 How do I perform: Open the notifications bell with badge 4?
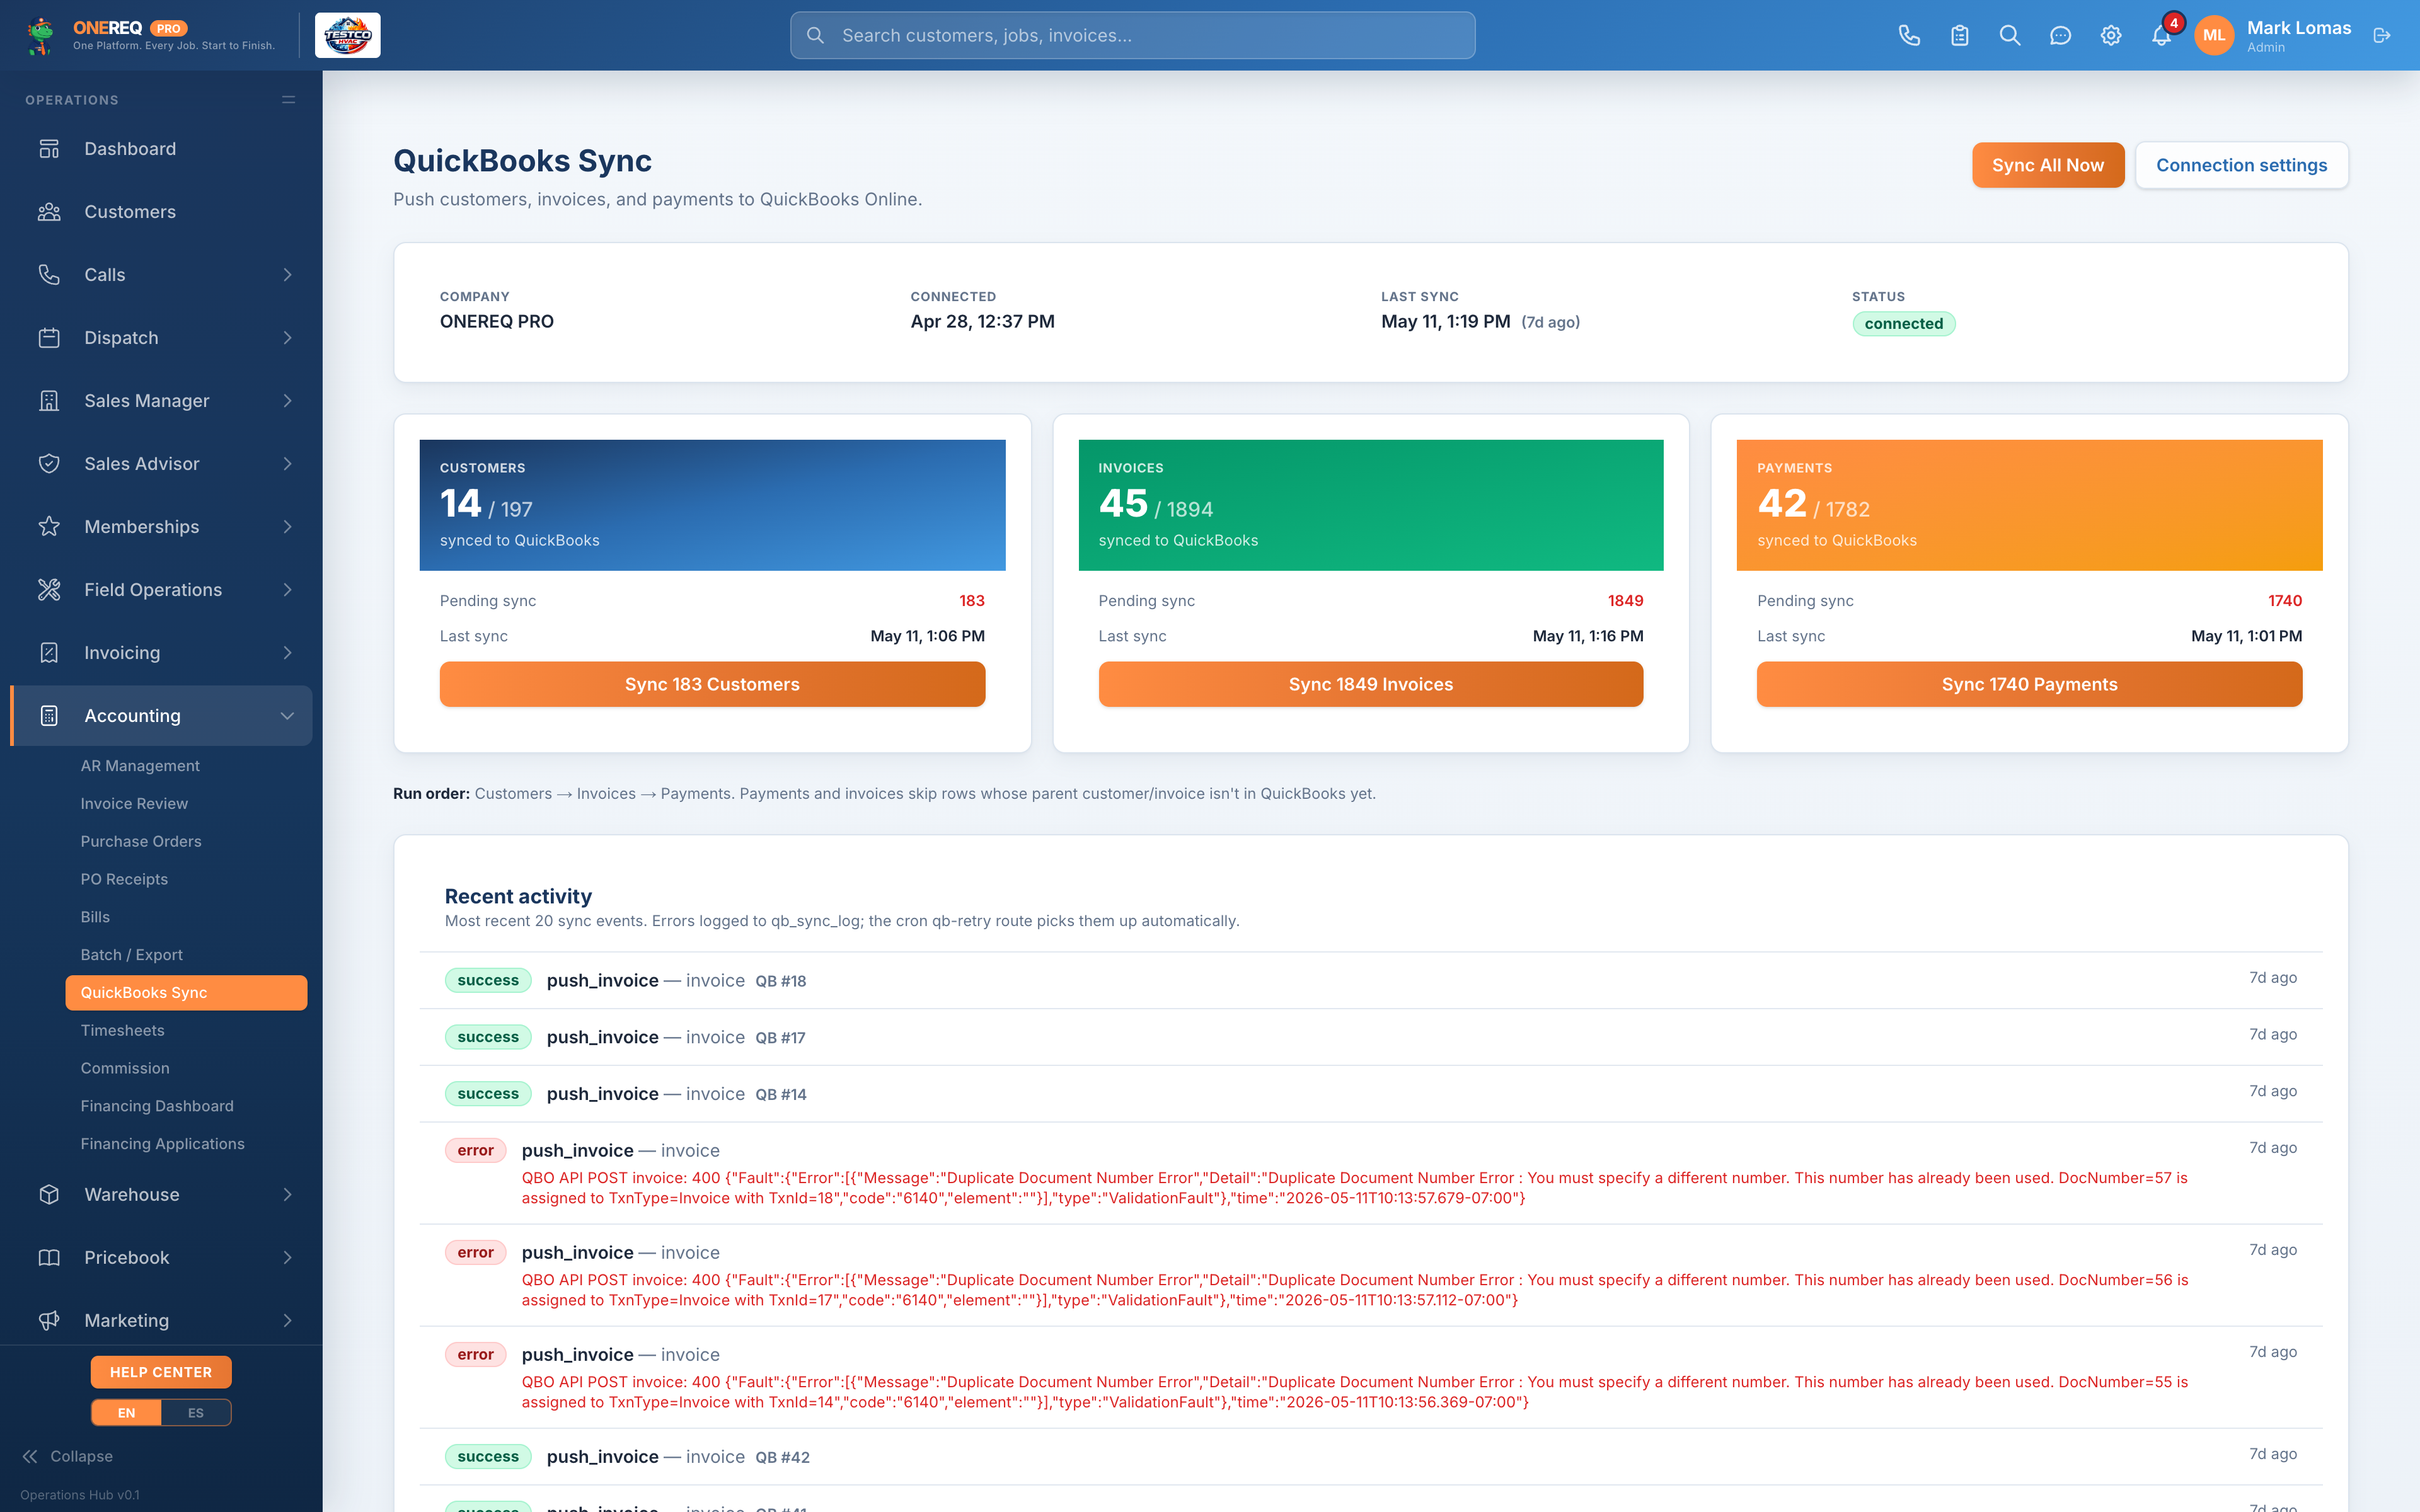click(x=2161, y=36)
